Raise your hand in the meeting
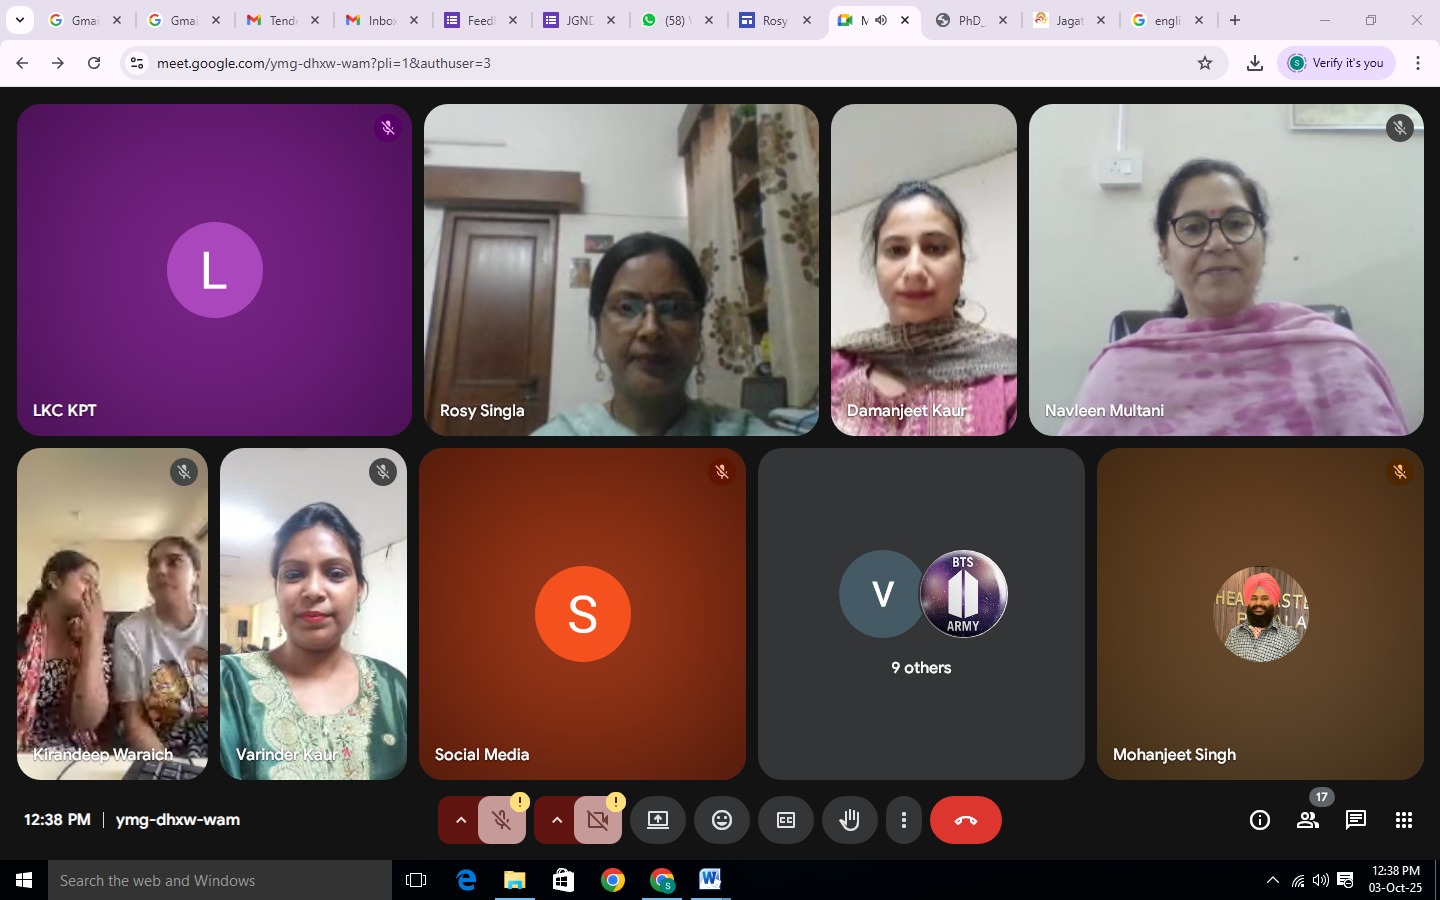Viewport: 1440px width, 900px height. tap(850, 820)
